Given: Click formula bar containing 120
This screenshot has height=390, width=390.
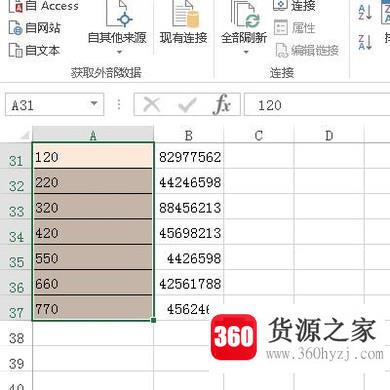Looking at the screenshot, I should click(x=317, y=105).
